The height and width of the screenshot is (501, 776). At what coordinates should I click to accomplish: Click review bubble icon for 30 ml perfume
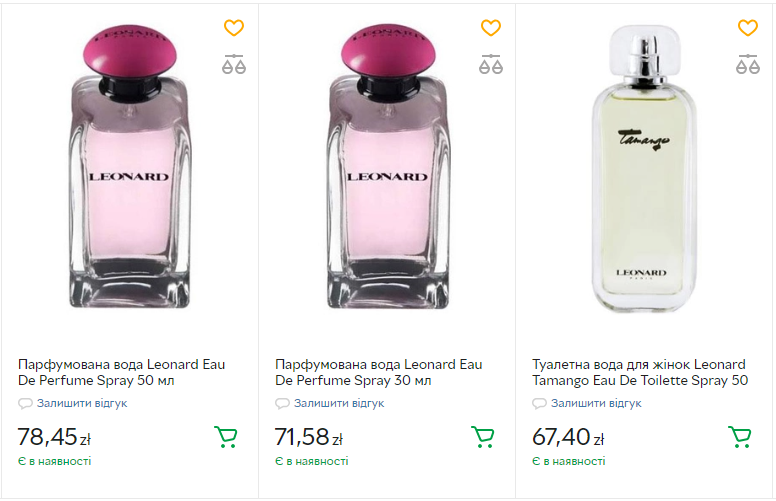(x=282, y=404)
